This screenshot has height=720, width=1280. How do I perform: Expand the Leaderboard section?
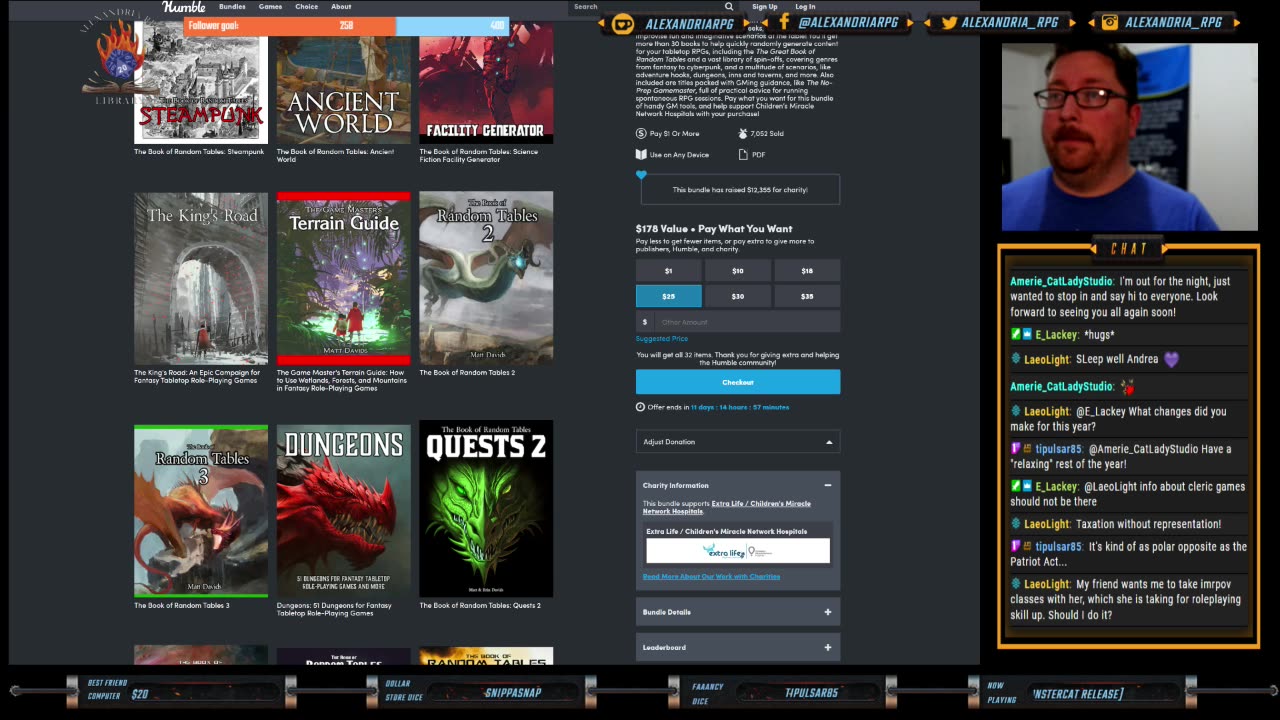tap(738, 647)
